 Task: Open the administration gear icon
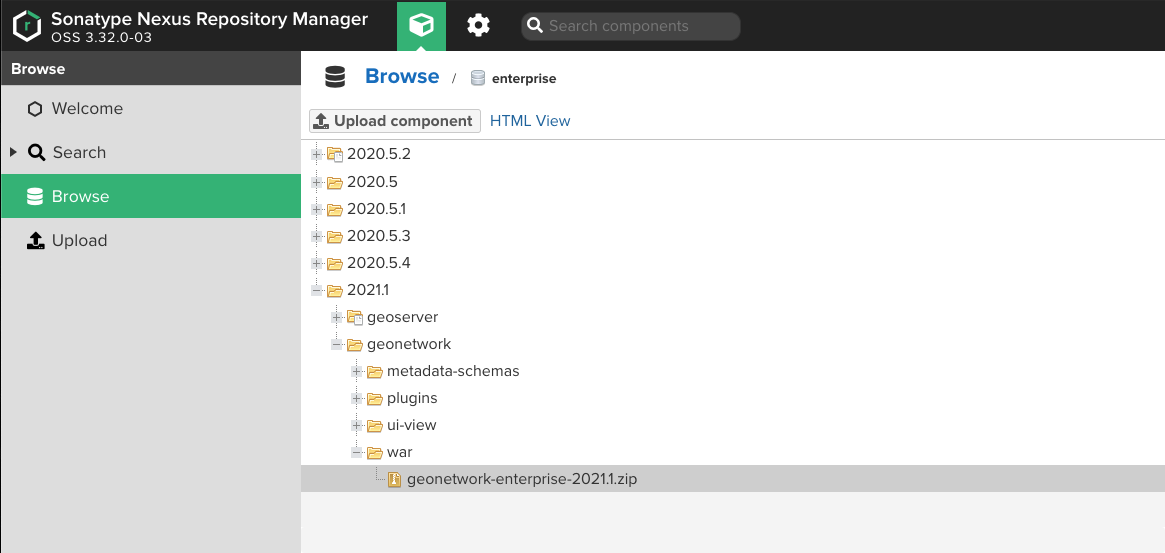(x=478, y=26)
